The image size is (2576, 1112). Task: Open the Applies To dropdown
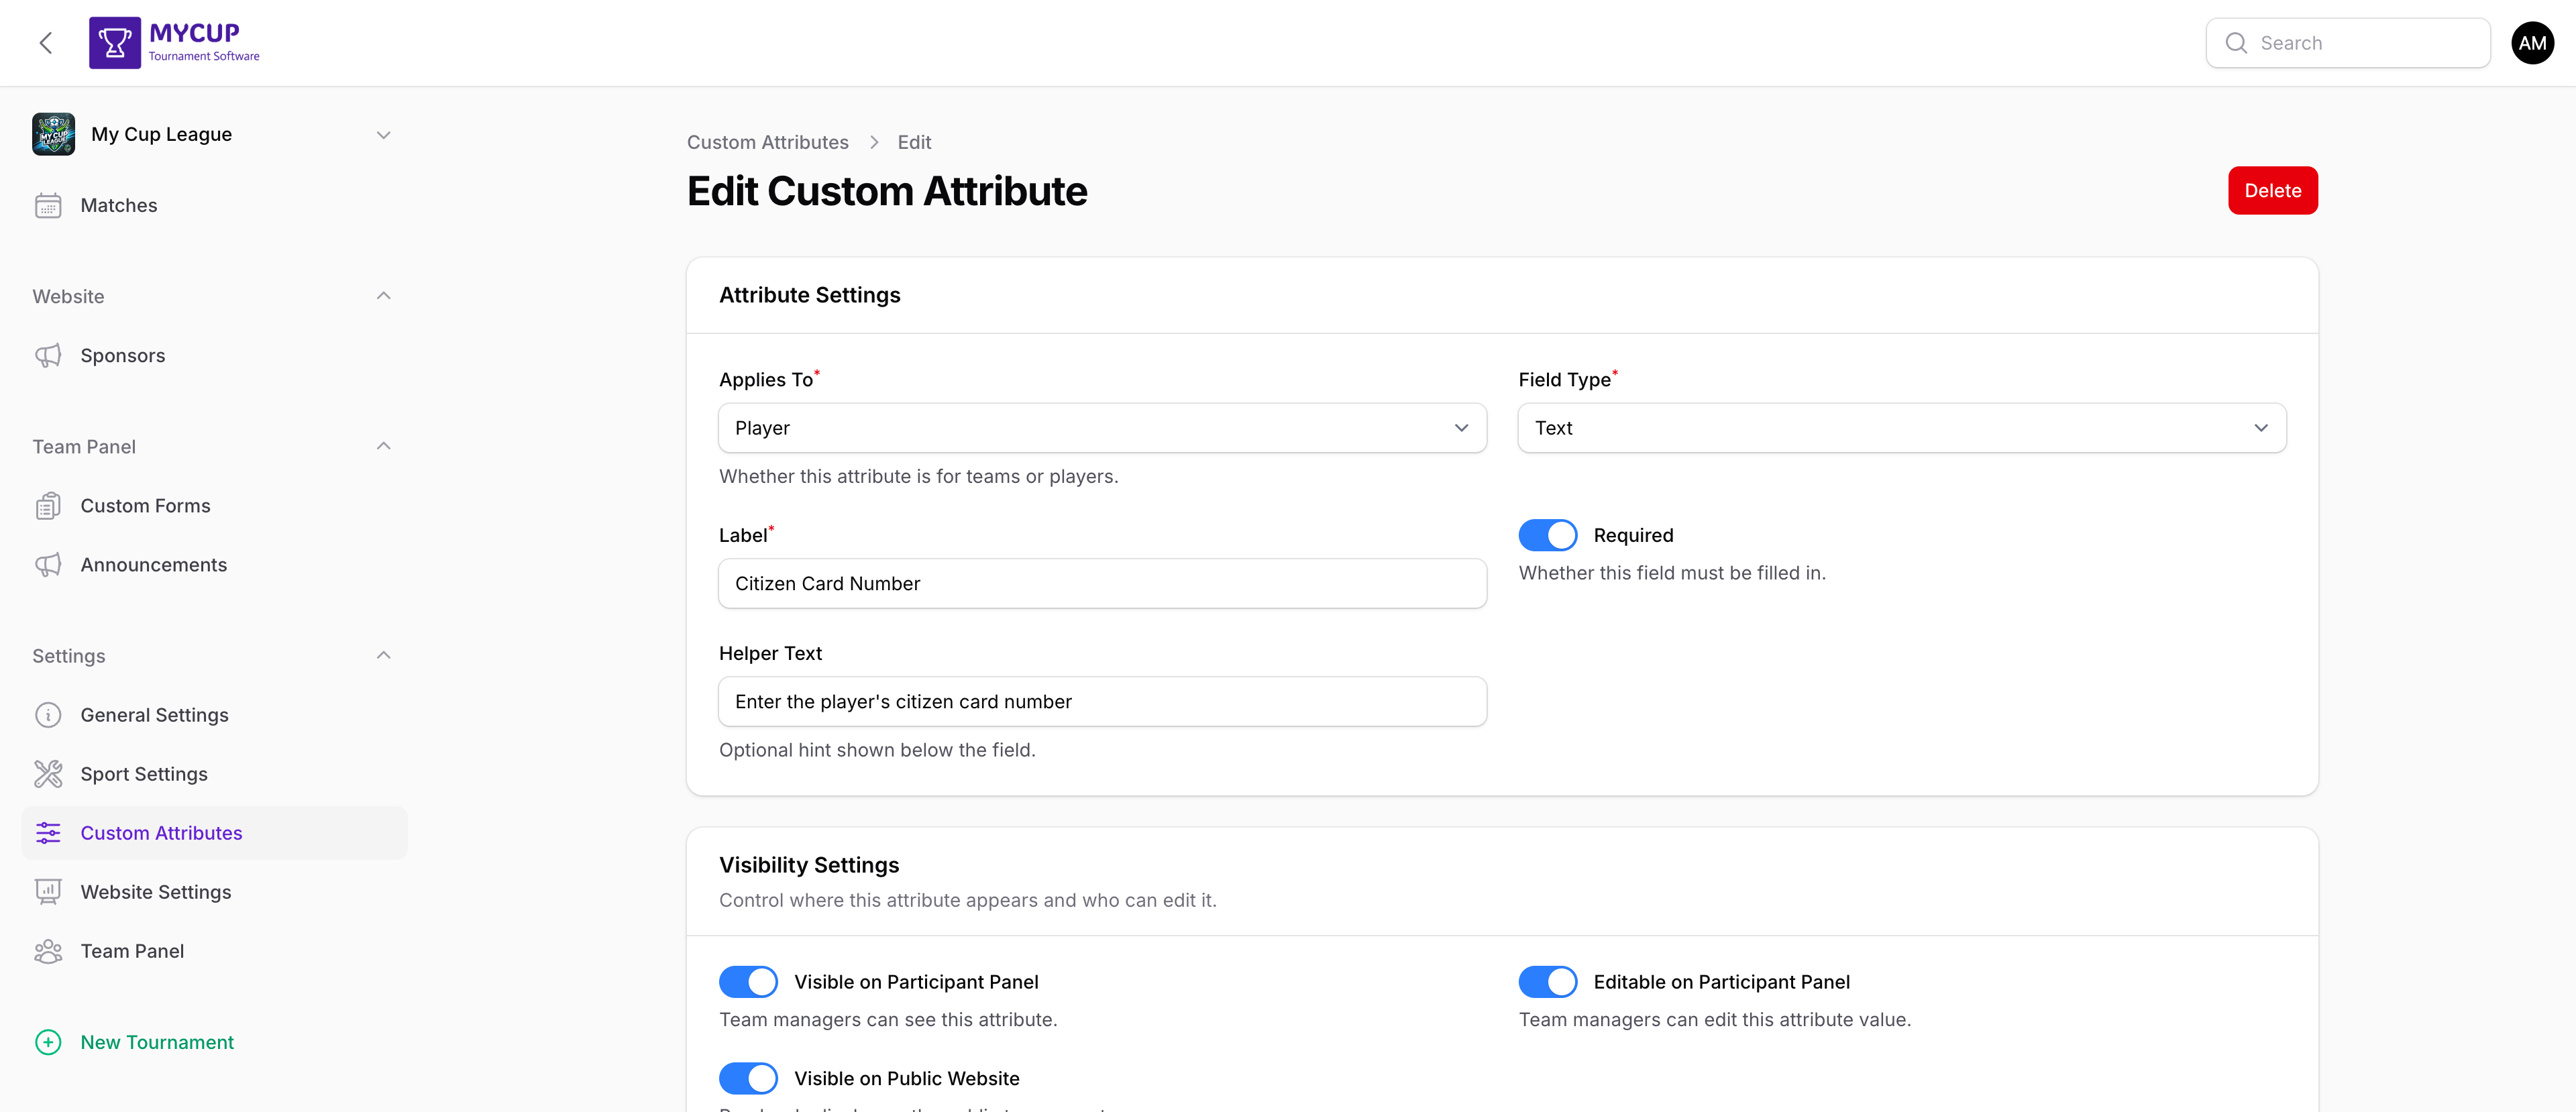click(x=1102, y=427)
